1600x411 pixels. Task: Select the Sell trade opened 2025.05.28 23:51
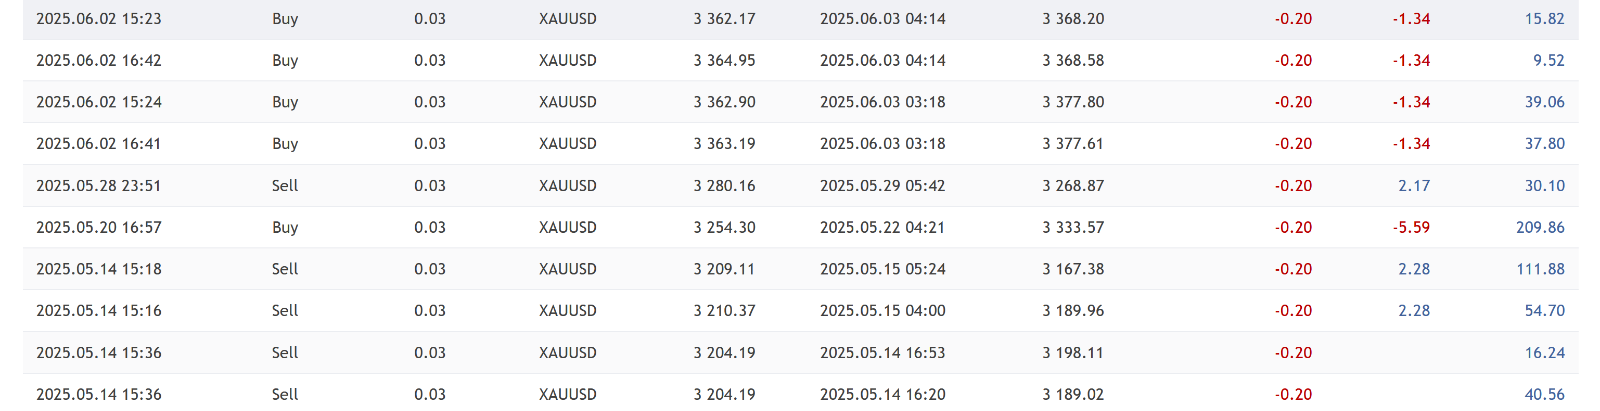pyautogui.click(x=800, y=186)
